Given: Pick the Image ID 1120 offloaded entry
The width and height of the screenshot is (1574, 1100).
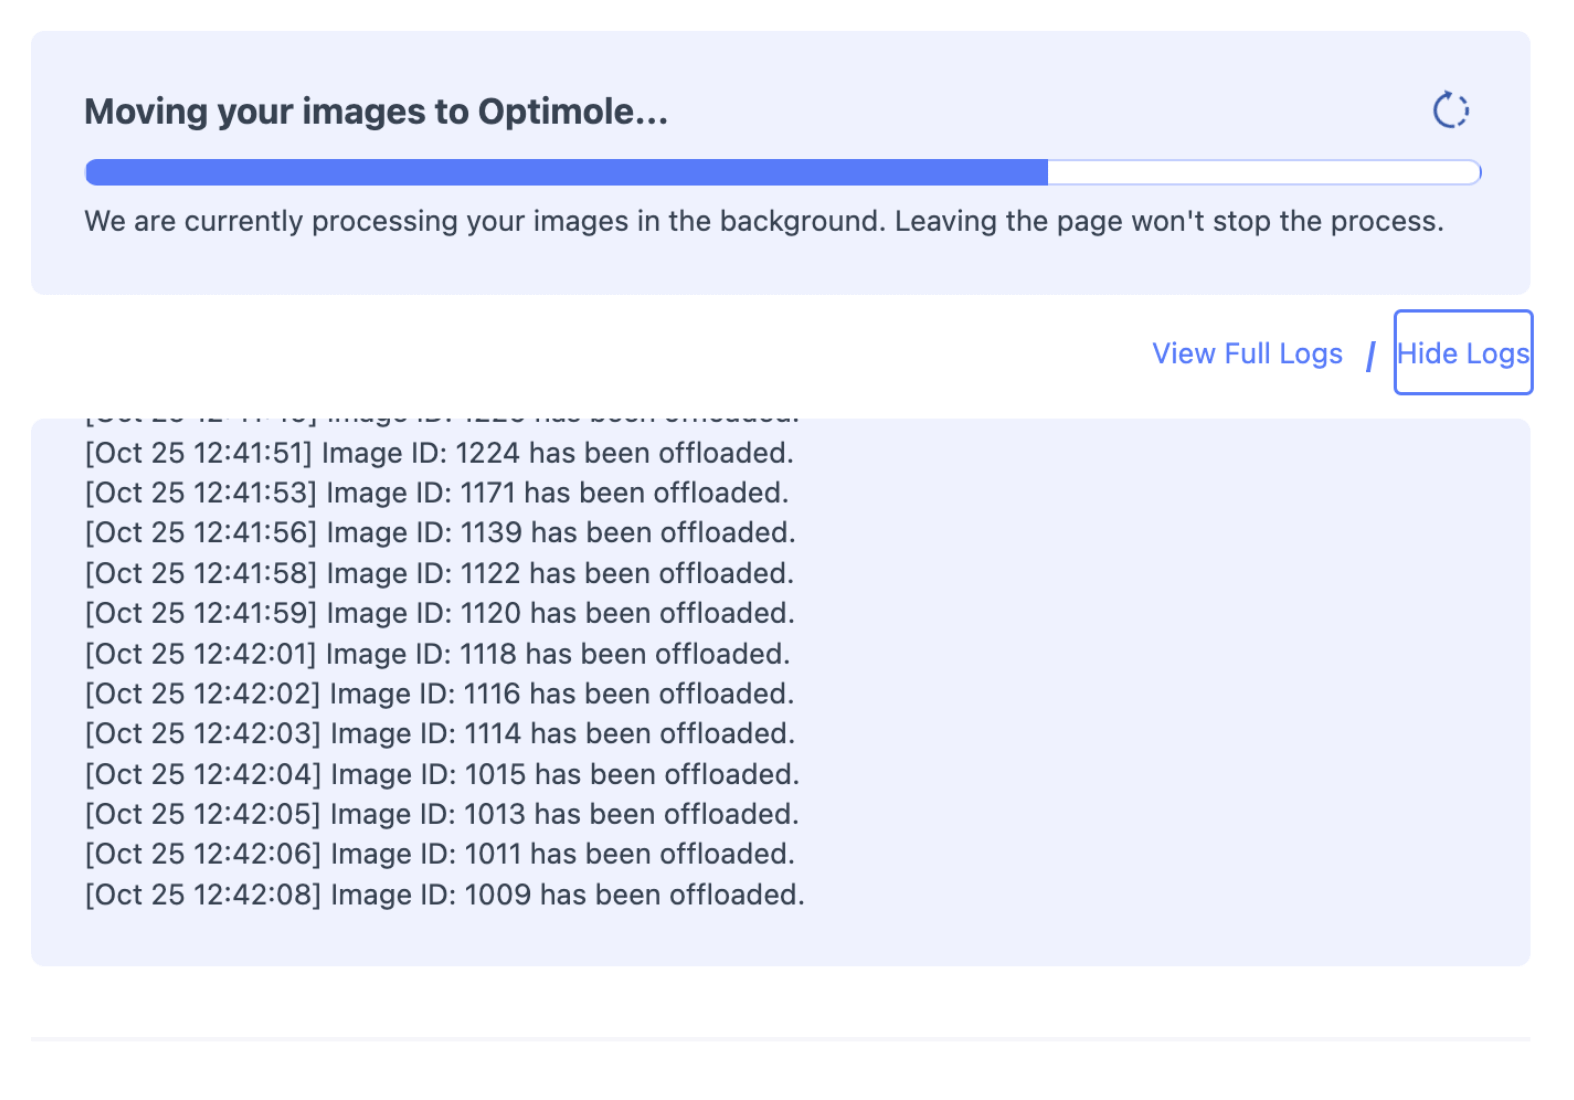Looking at the screenshot, I should pos(440,613).
